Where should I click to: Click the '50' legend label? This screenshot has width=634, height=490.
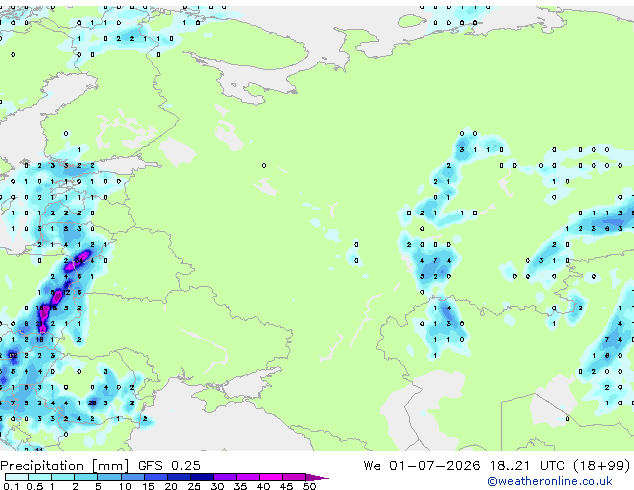pos(309,486)
